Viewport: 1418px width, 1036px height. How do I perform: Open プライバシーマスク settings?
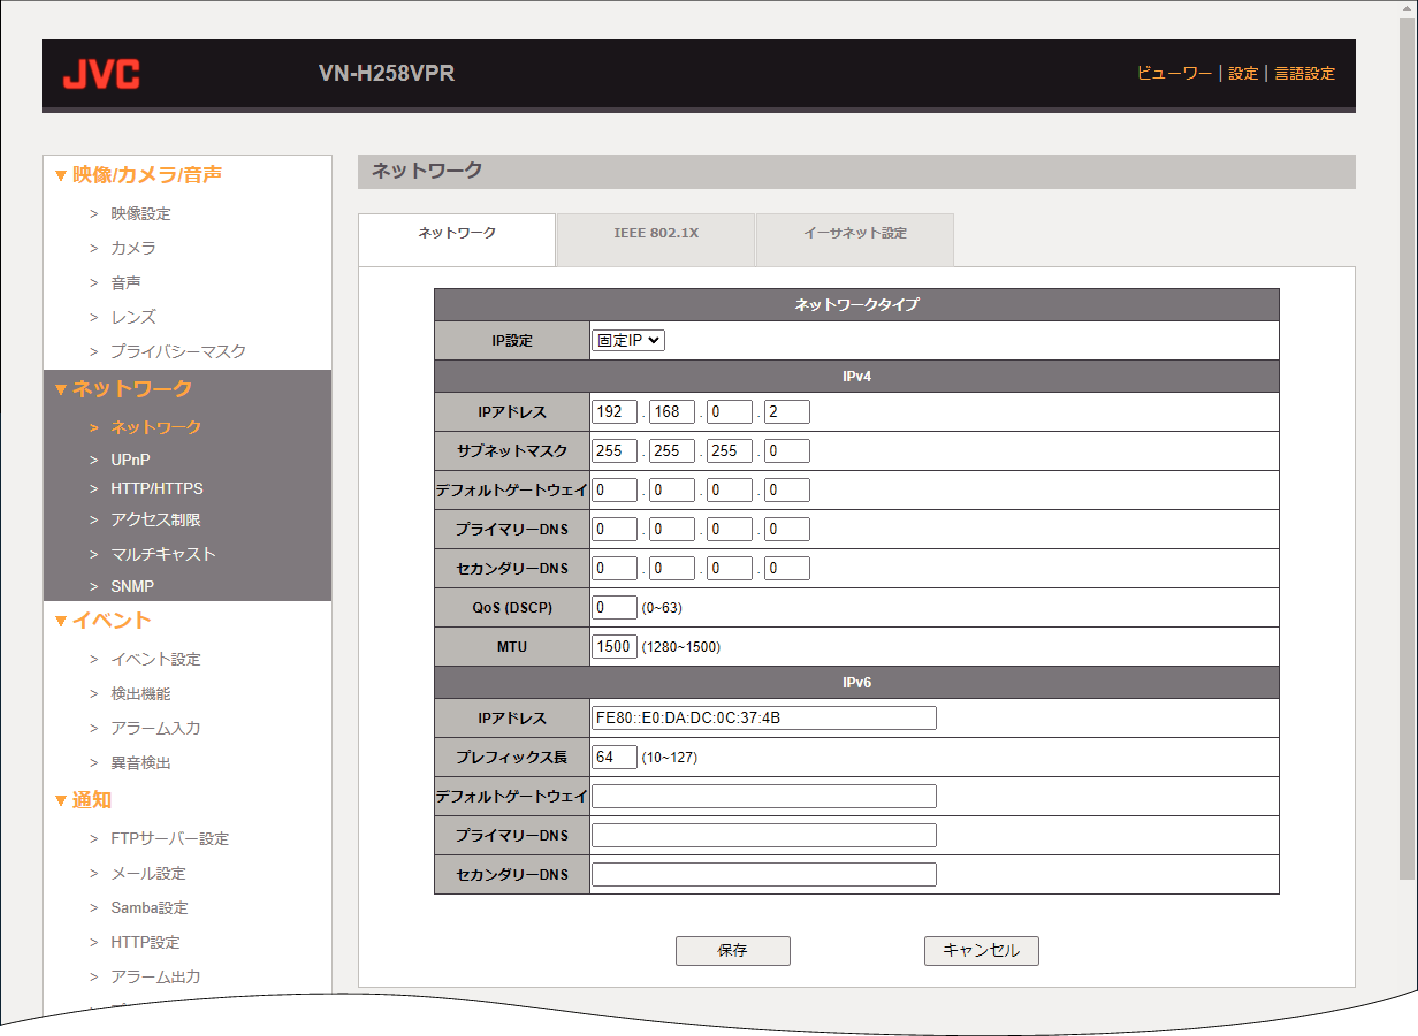[x=178, y=352]
